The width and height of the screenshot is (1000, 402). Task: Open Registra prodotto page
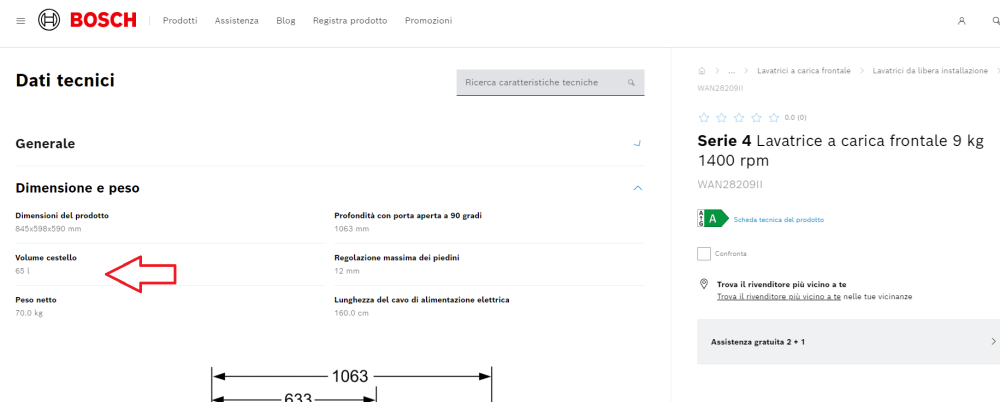tap(349, 20)
